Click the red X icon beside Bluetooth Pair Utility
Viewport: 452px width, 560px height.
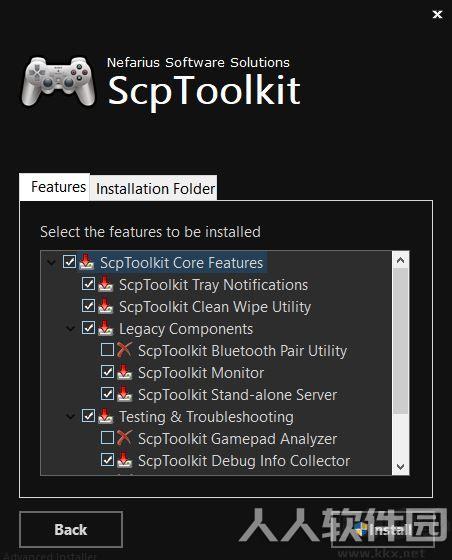(x=124, y=350)
